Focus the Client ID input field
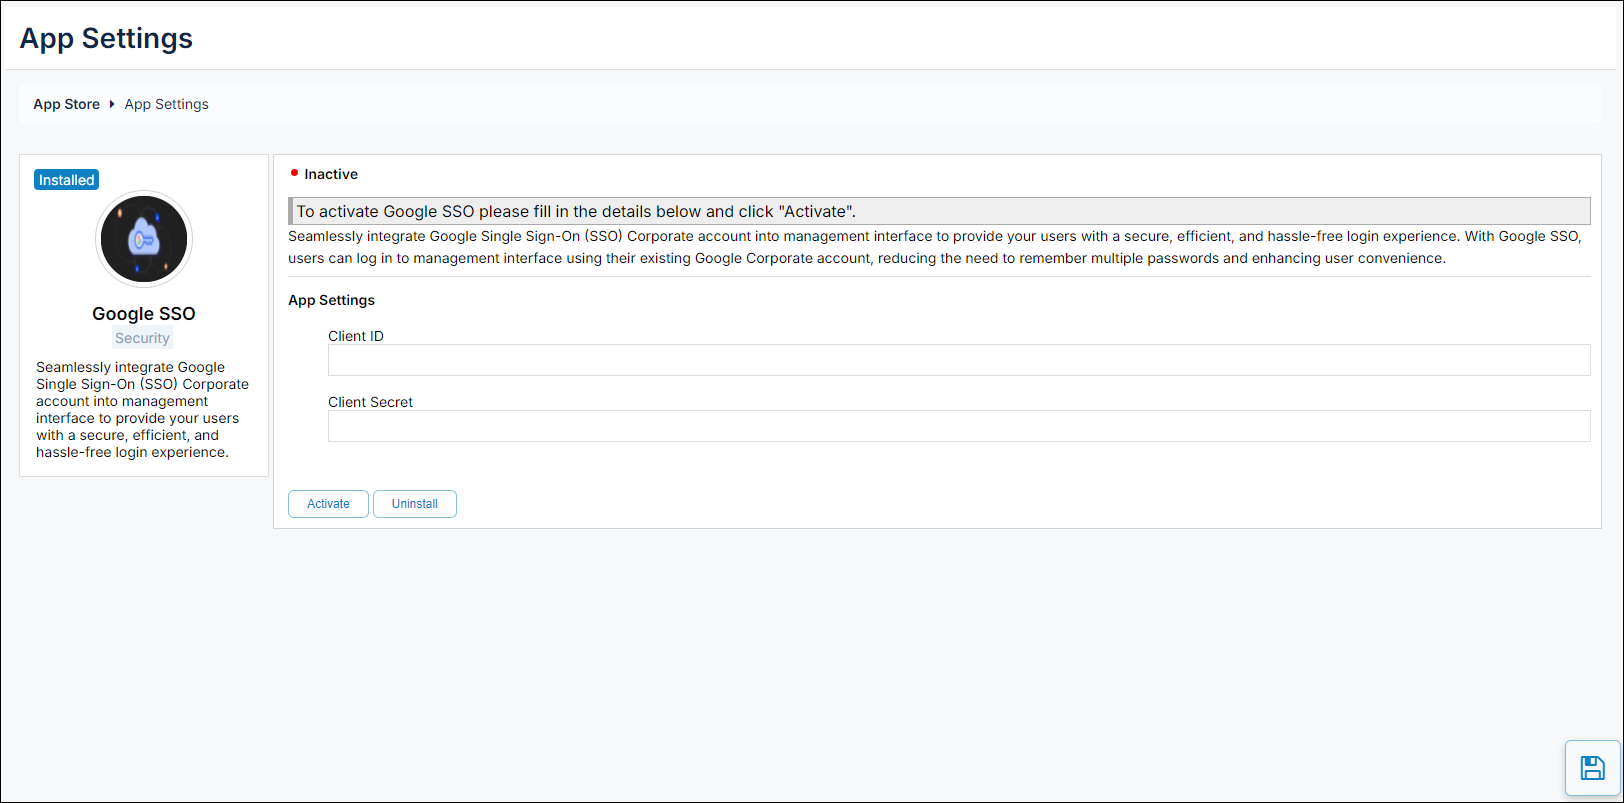Screen dimensions: 1624x803 click(958, 360)
